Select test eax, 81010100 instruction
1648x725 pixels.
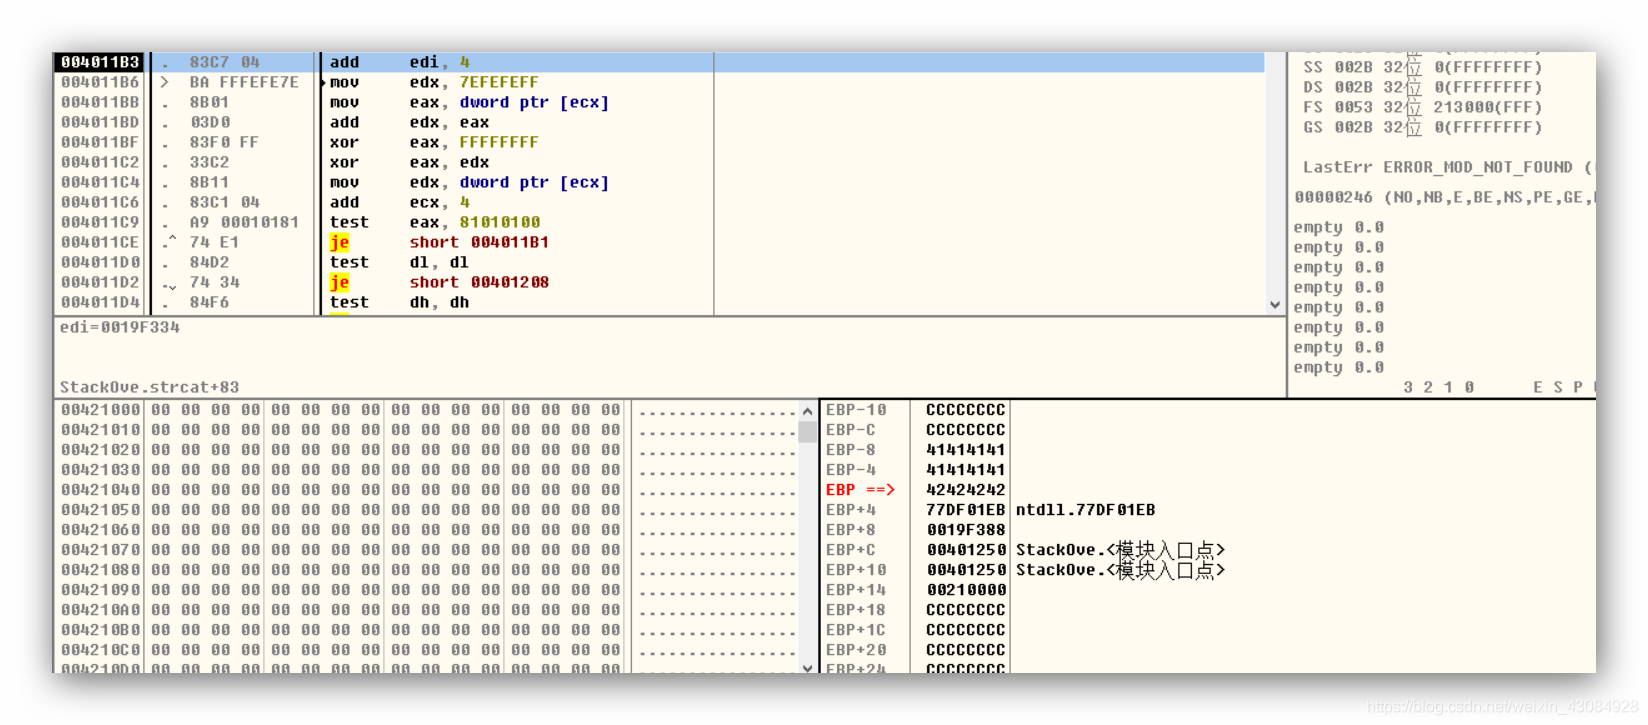click(434, 222)
